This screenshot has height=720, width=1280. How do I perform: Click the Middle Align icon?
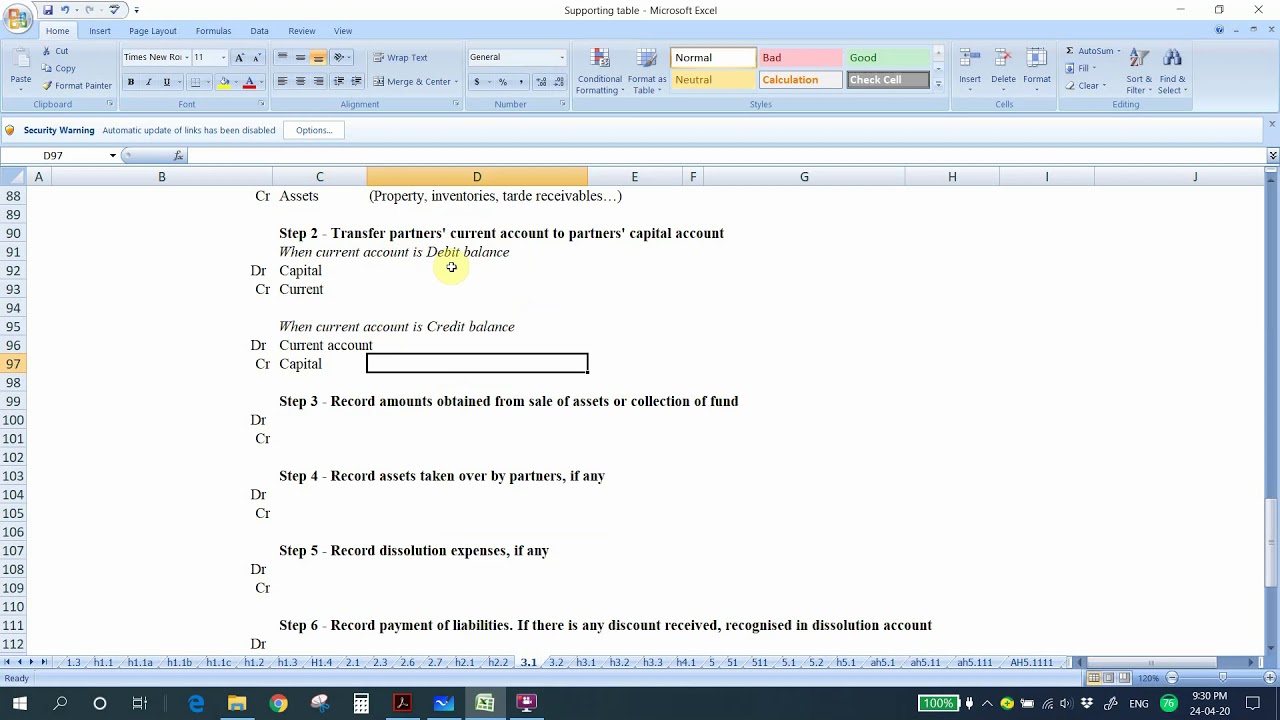point(300,58)
